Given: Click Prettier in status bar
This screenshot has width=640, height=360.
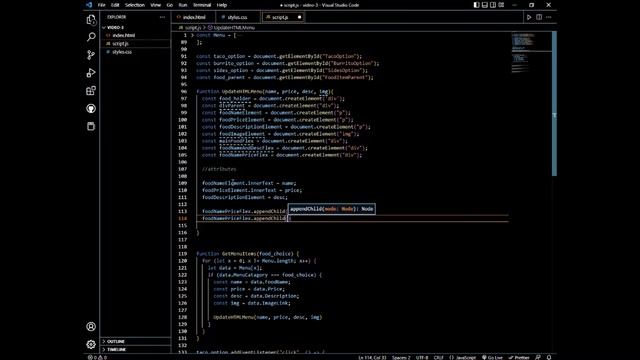Looking at the screenshot, I should click(519, 357).
